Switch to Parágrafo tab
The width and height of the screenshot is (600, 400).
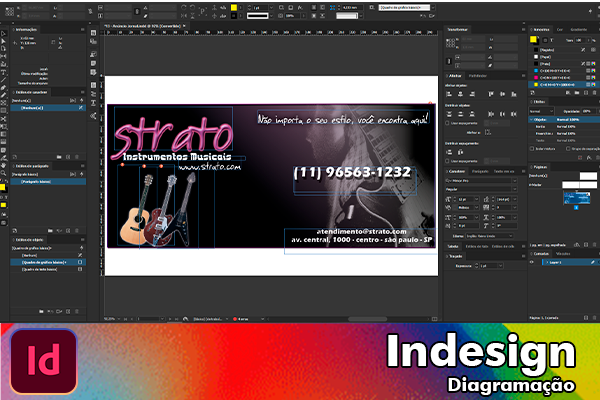click(480, 171)
